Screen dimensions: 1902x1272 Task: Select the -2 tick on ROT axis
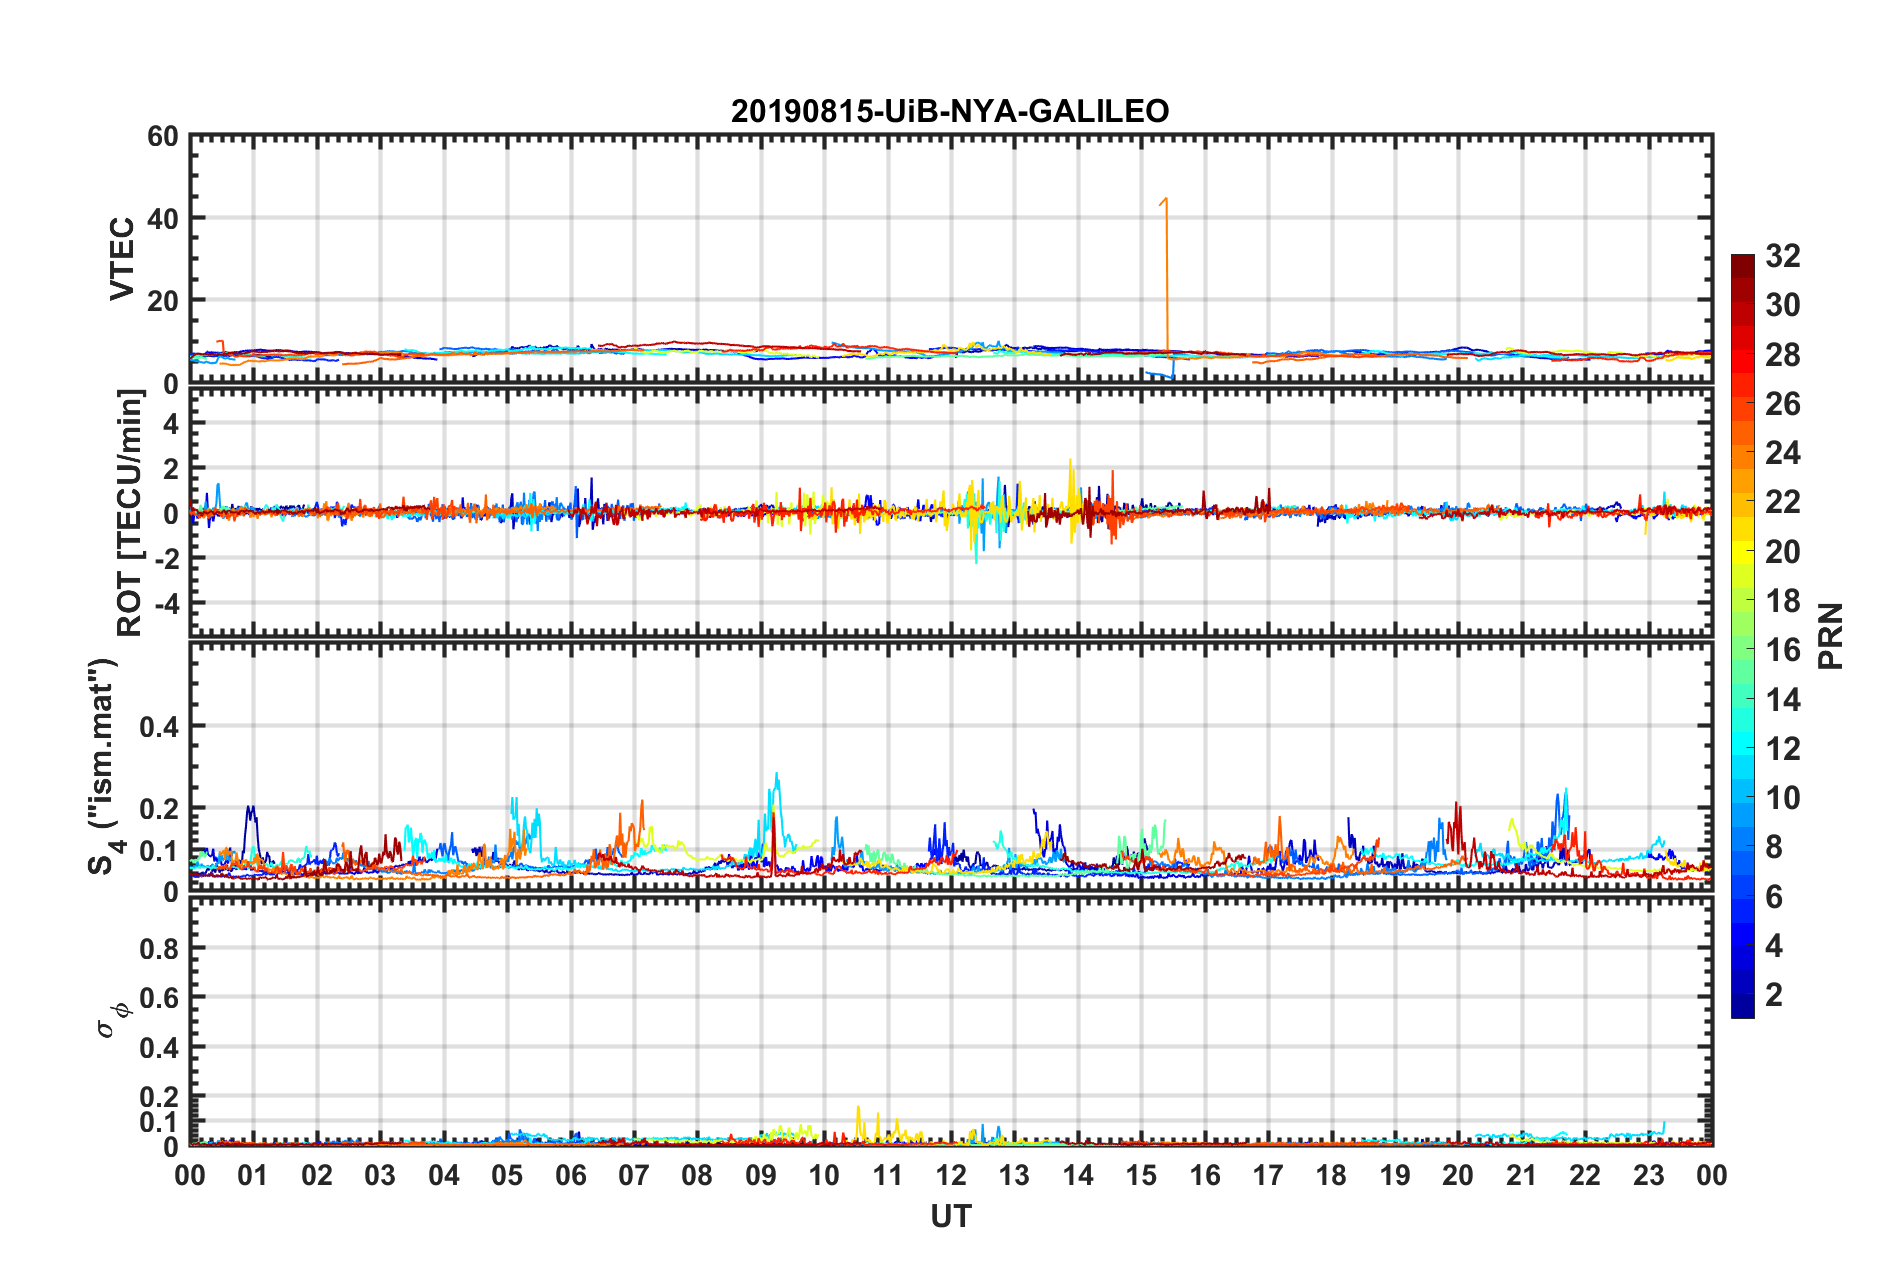165,558
